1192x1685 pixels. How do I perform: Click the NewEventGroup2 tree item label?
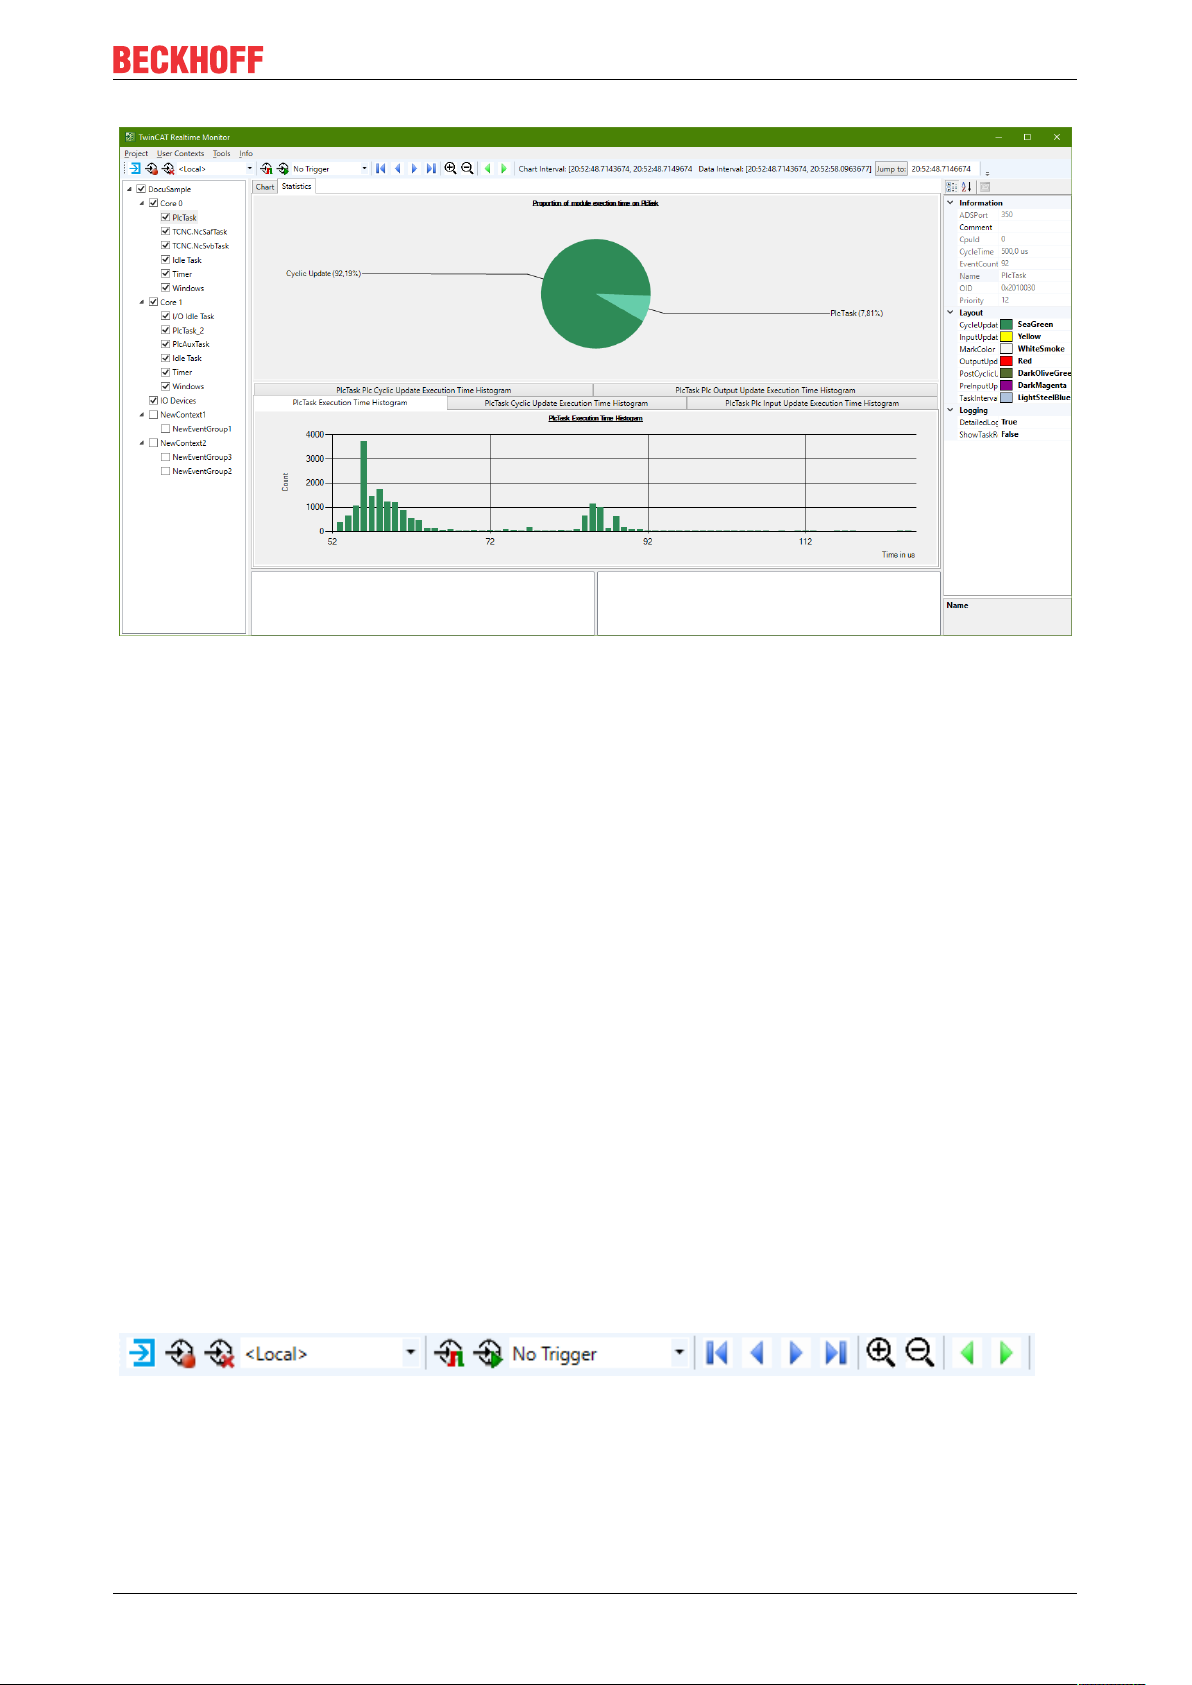(202, 471)
